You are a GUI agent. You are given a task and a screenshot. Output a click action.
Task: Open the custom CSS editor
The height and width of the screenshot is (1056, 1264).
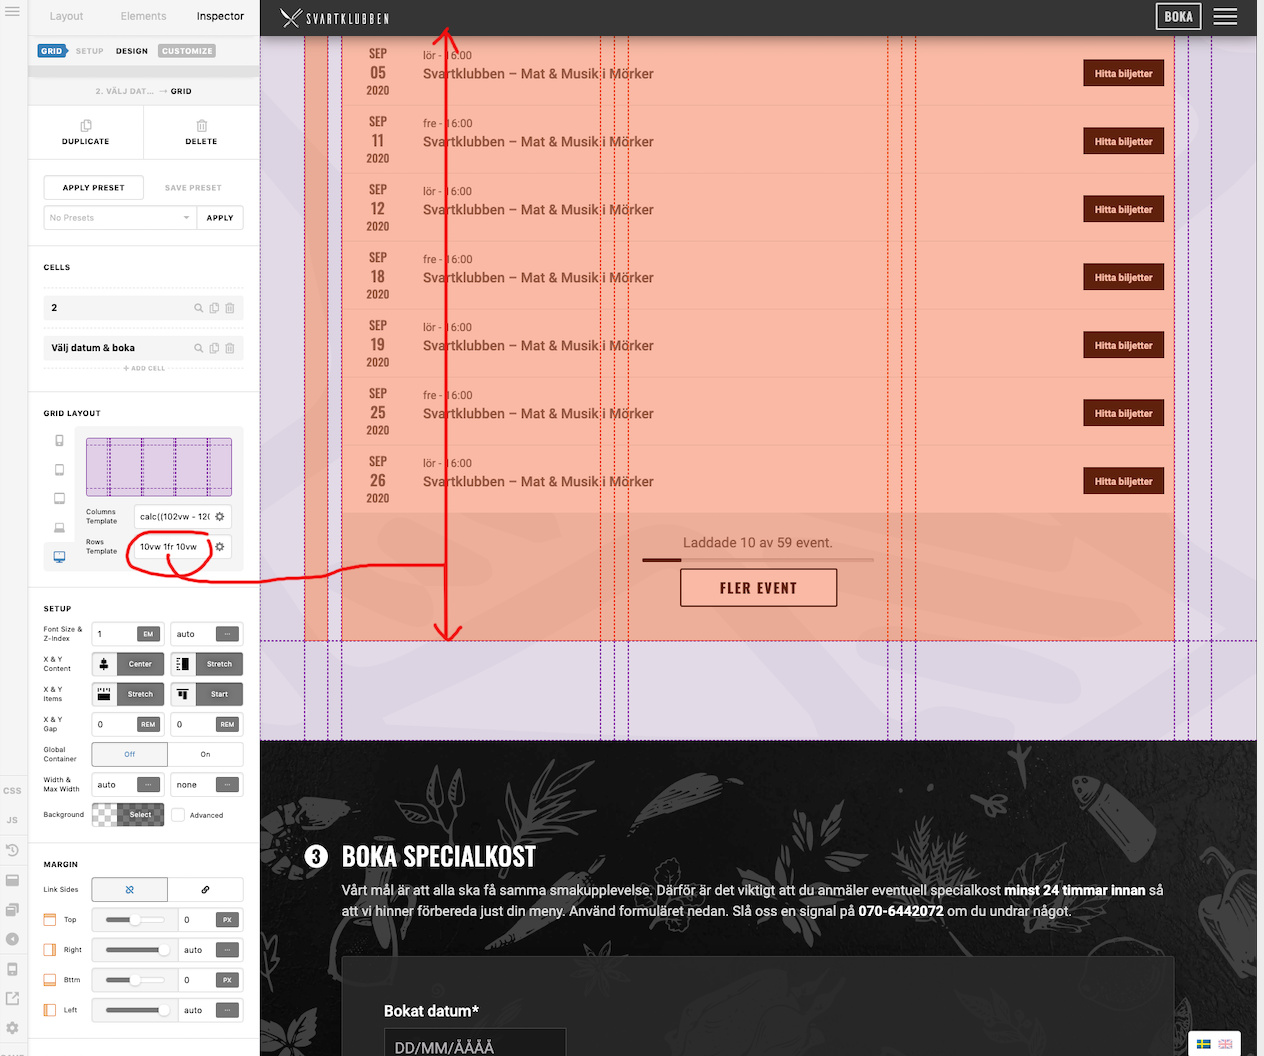tap(12, 790)
